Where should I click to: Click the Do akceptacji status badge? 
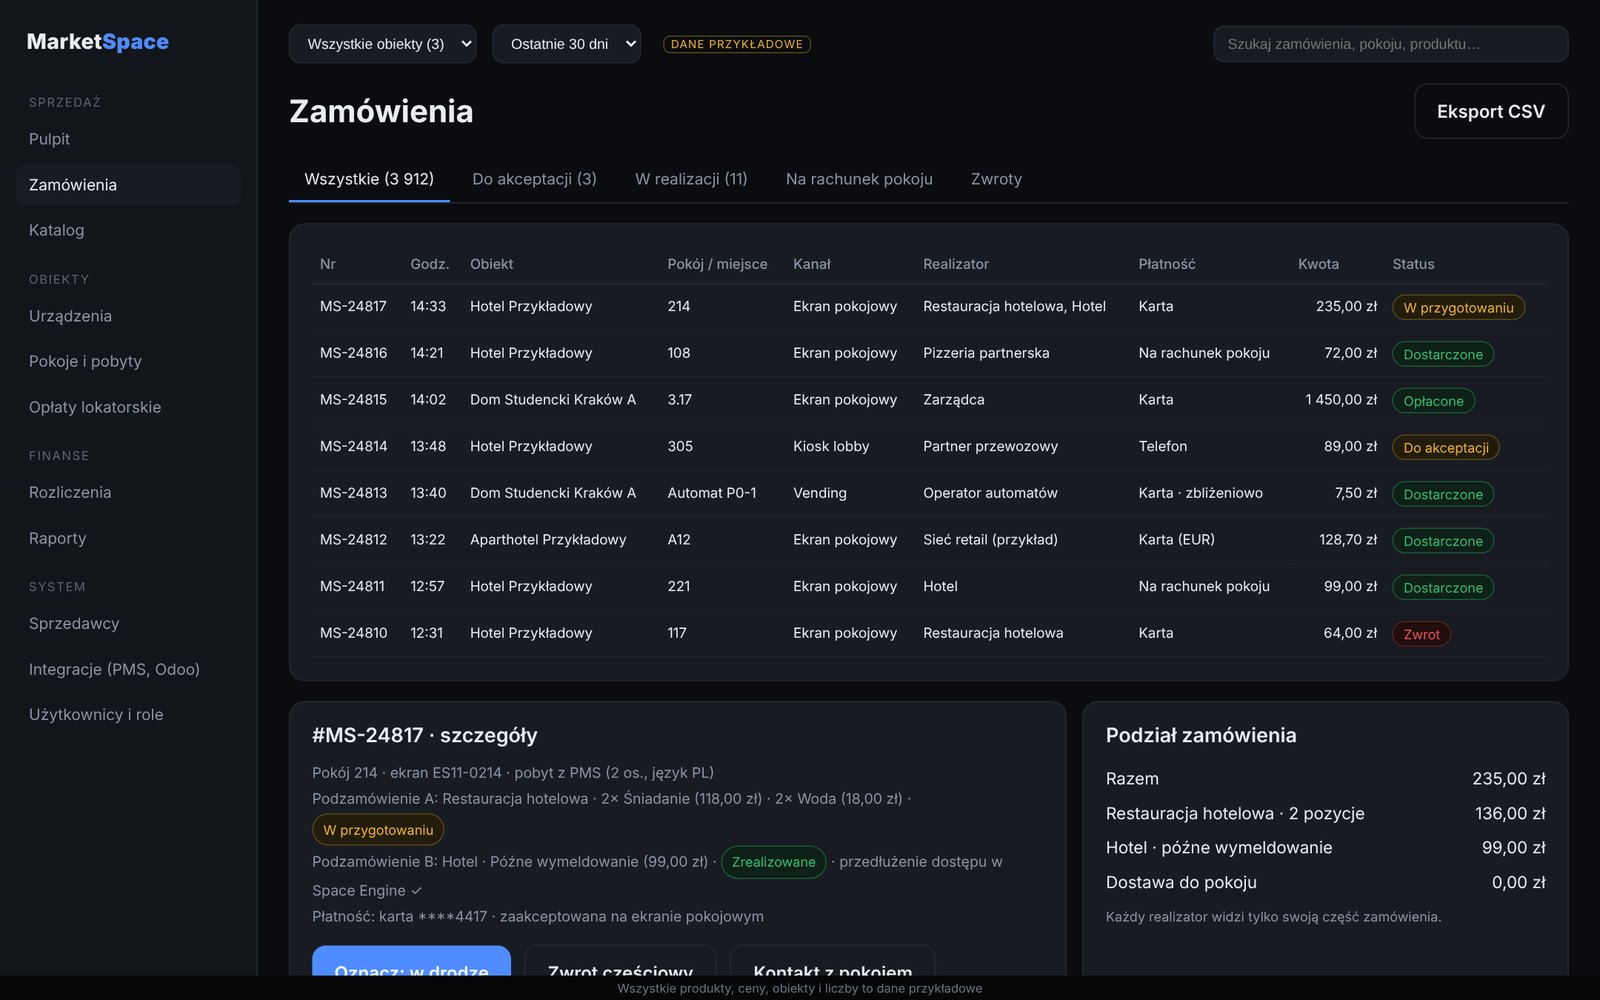point(1445,447)
